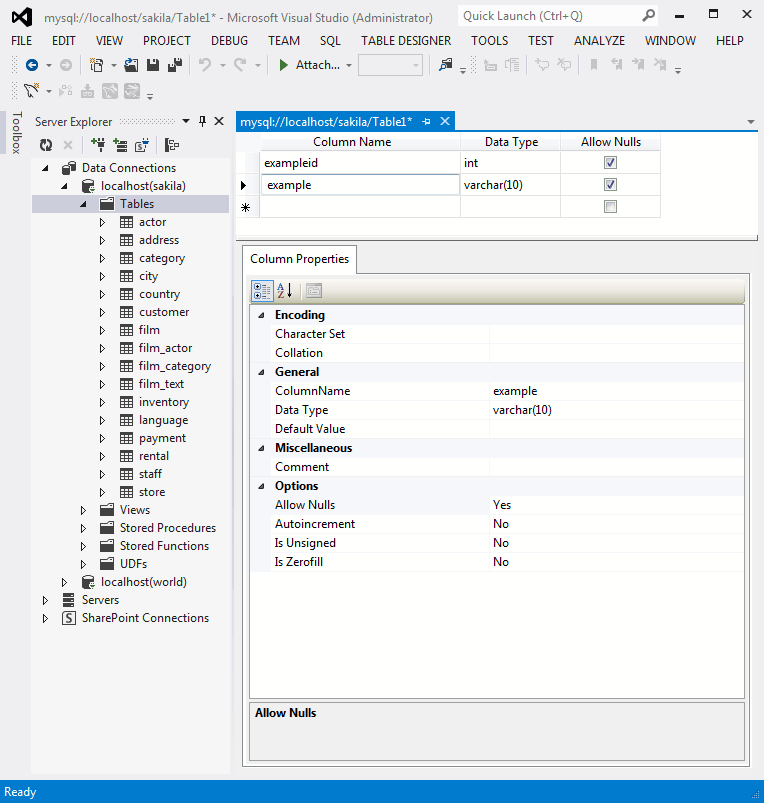
Task: Click the actor table icon
Action: click(126, 222)
